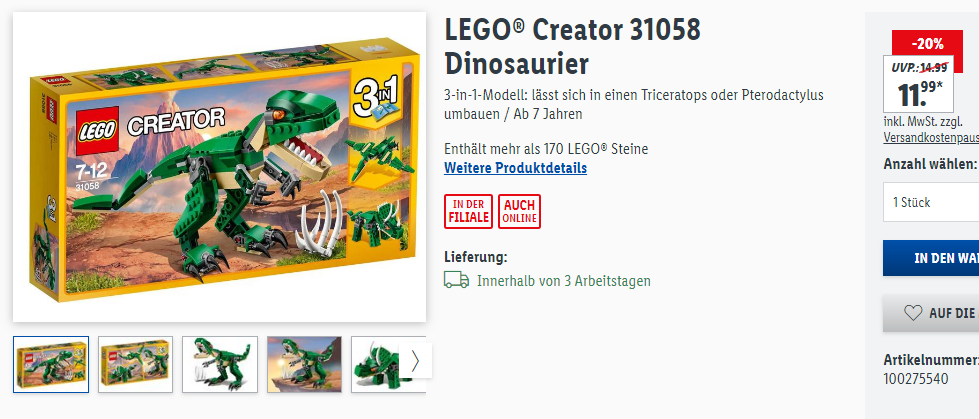Image resolution: width=979 pixels, height=419 pixels.
Task: Select the Triceratops thumbnail
Action: (x=375, y=364)
